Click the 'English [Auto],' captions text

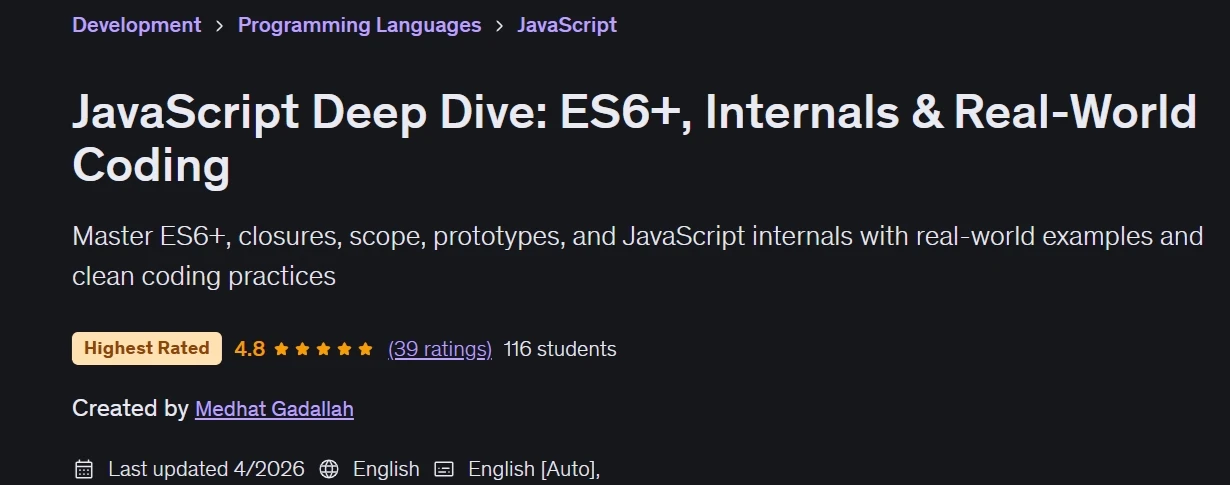(534, 469)
